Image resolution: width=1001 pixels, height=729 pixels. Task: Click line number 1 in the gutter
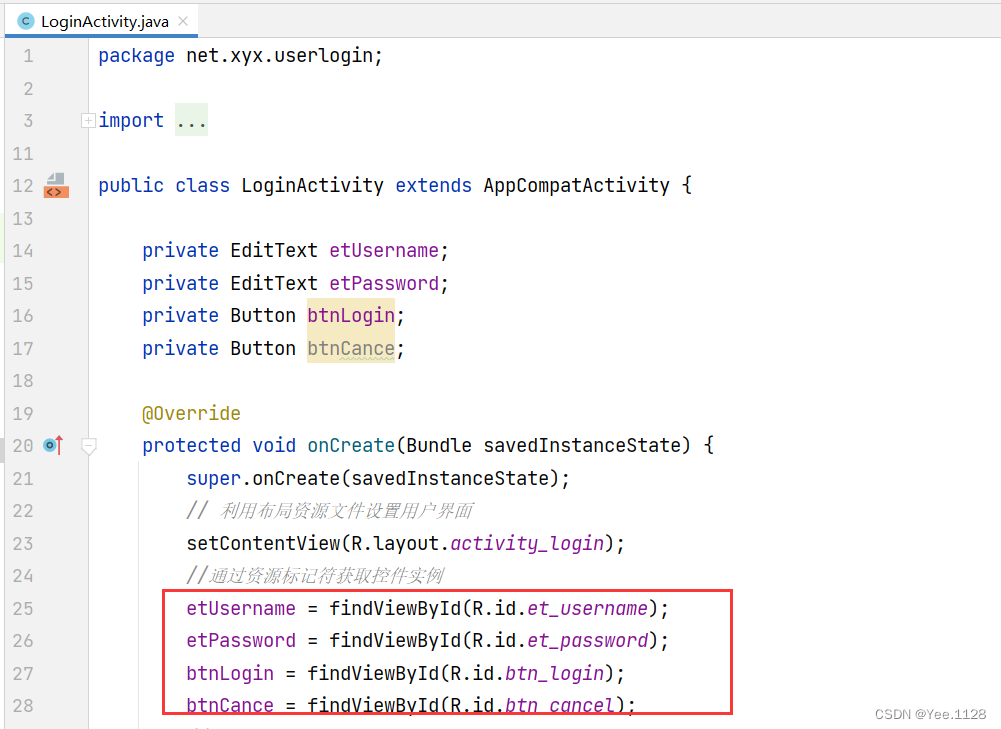[28, 56]
